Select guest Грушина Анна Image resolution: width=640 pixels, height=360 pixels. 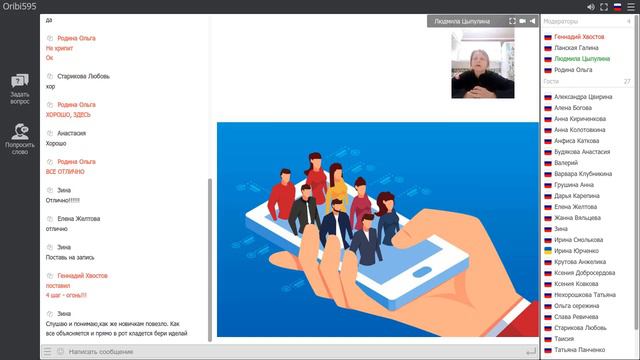pos(573,185)
